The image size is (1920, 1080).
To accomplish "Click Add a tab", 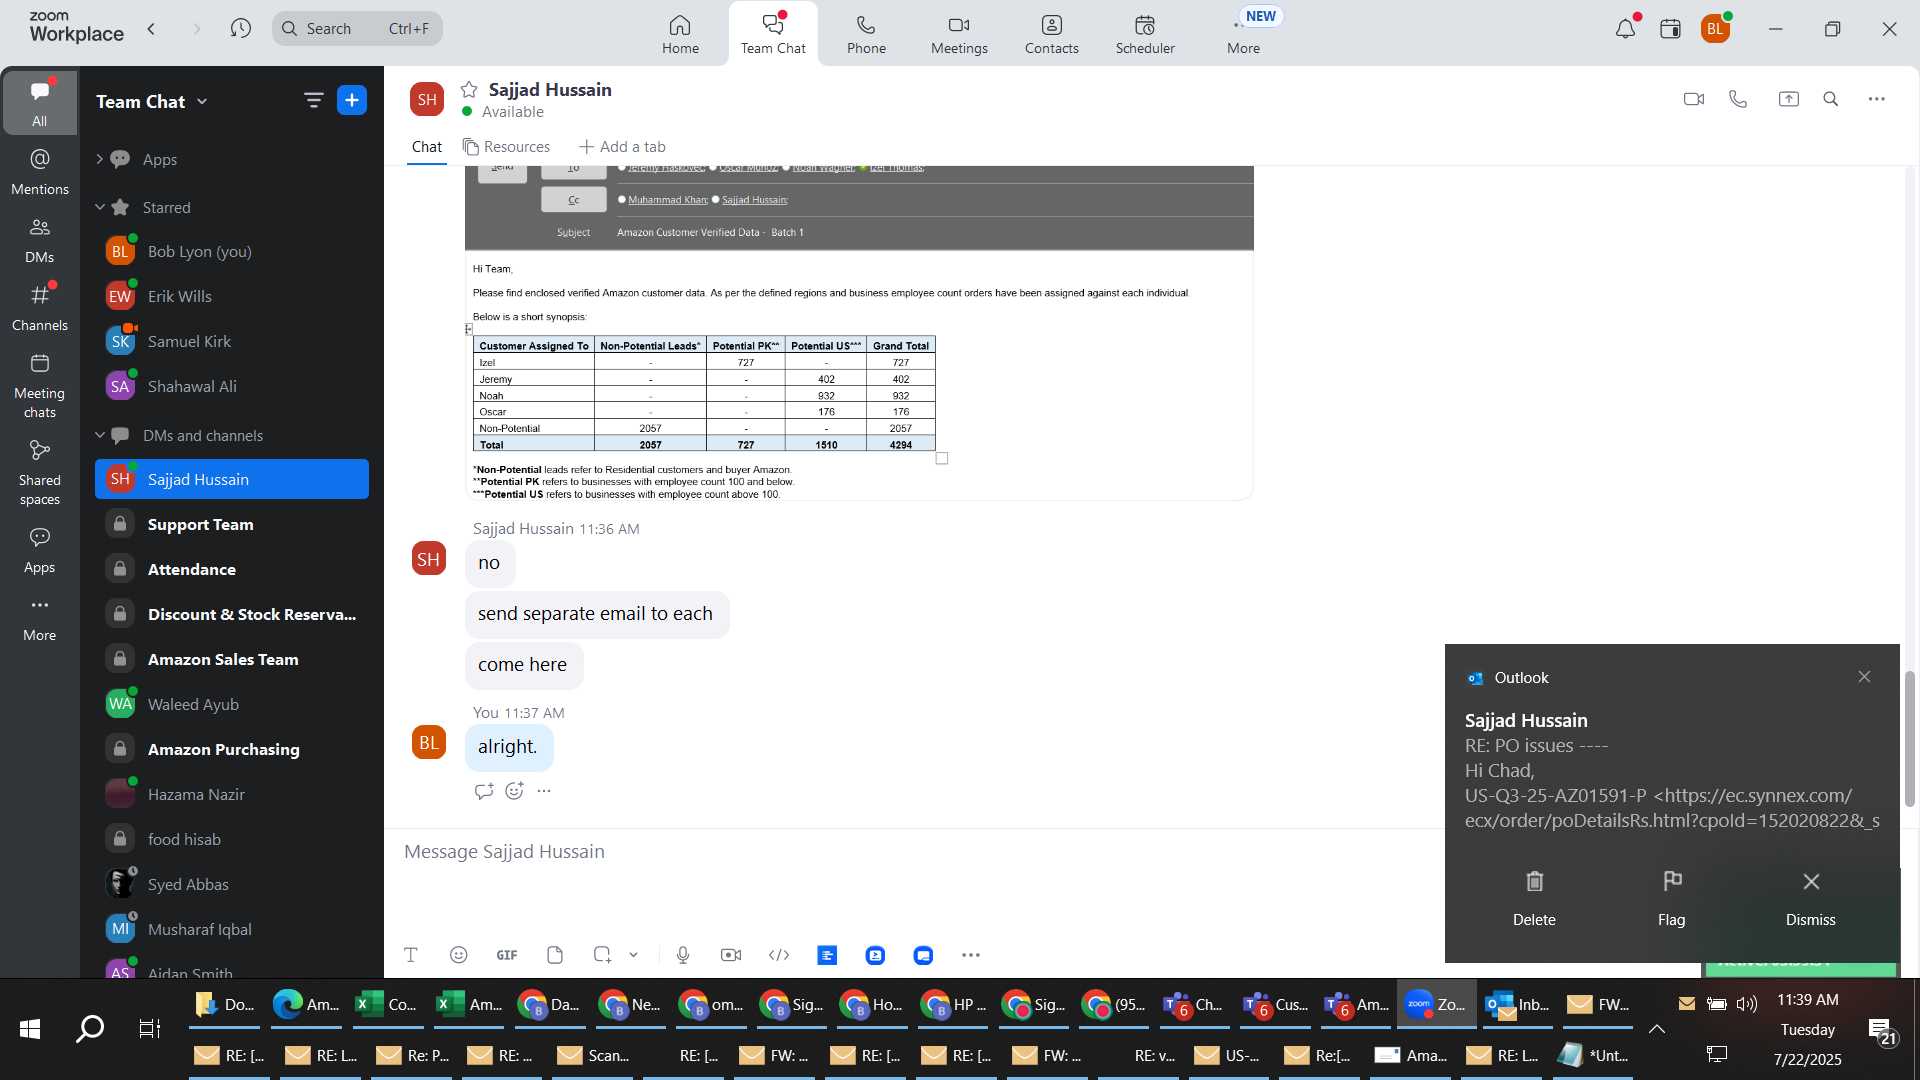I will click(622, 146).
